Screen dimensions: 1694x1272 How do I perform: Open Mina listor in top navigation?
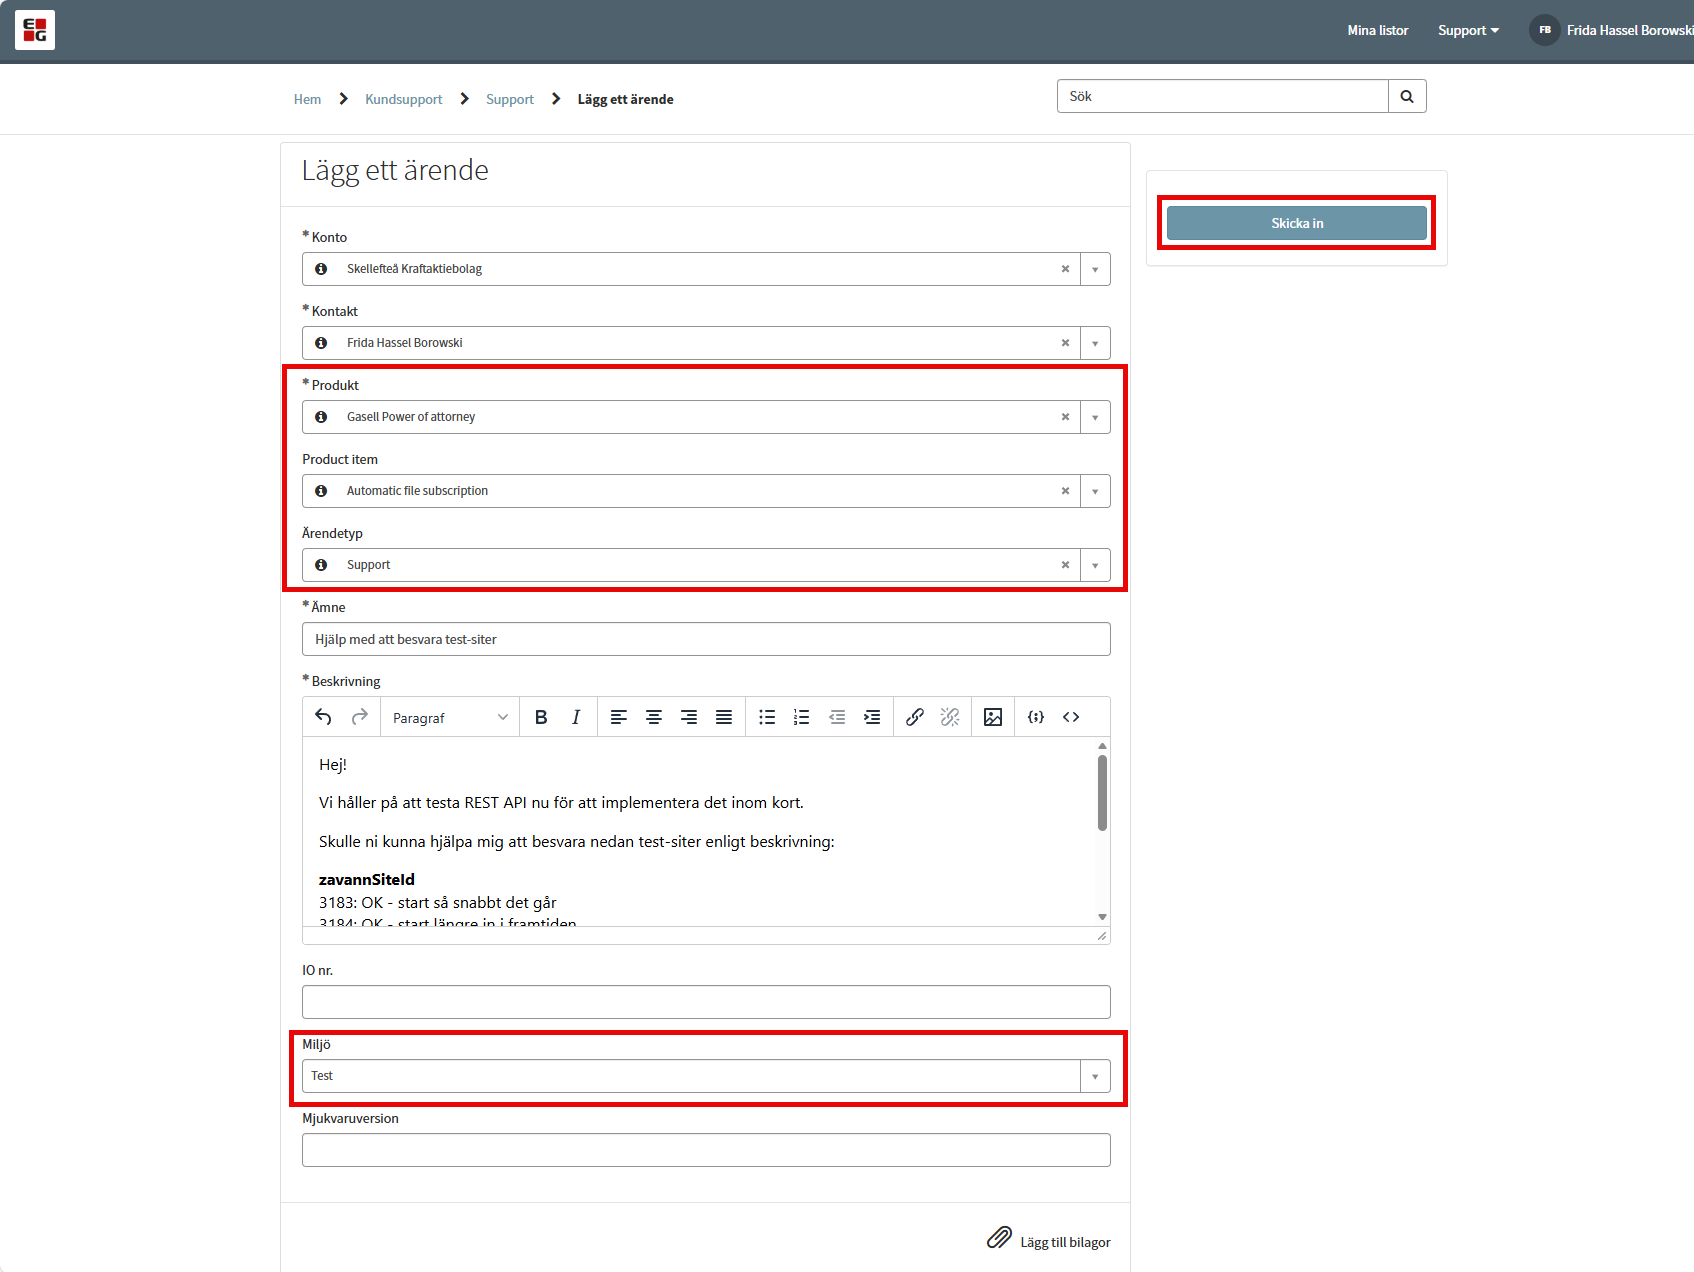(1377, 30)
